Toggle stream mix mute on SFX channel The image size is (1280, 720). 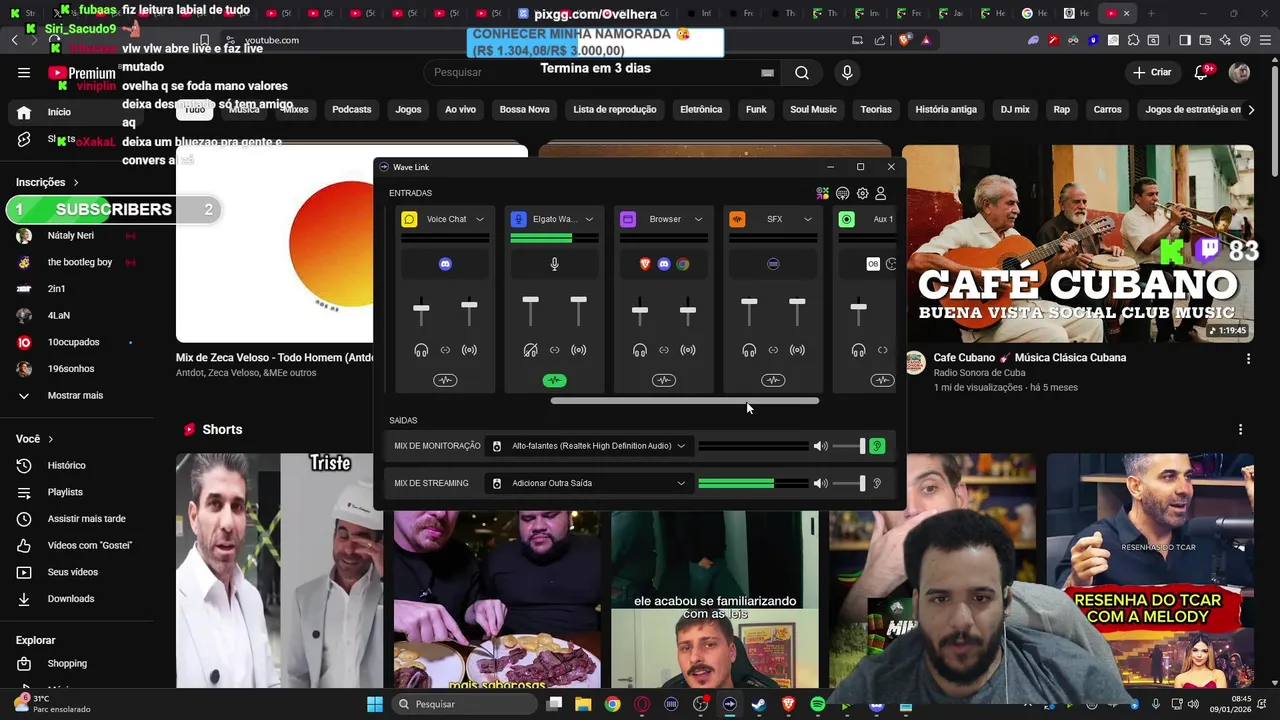797,350
